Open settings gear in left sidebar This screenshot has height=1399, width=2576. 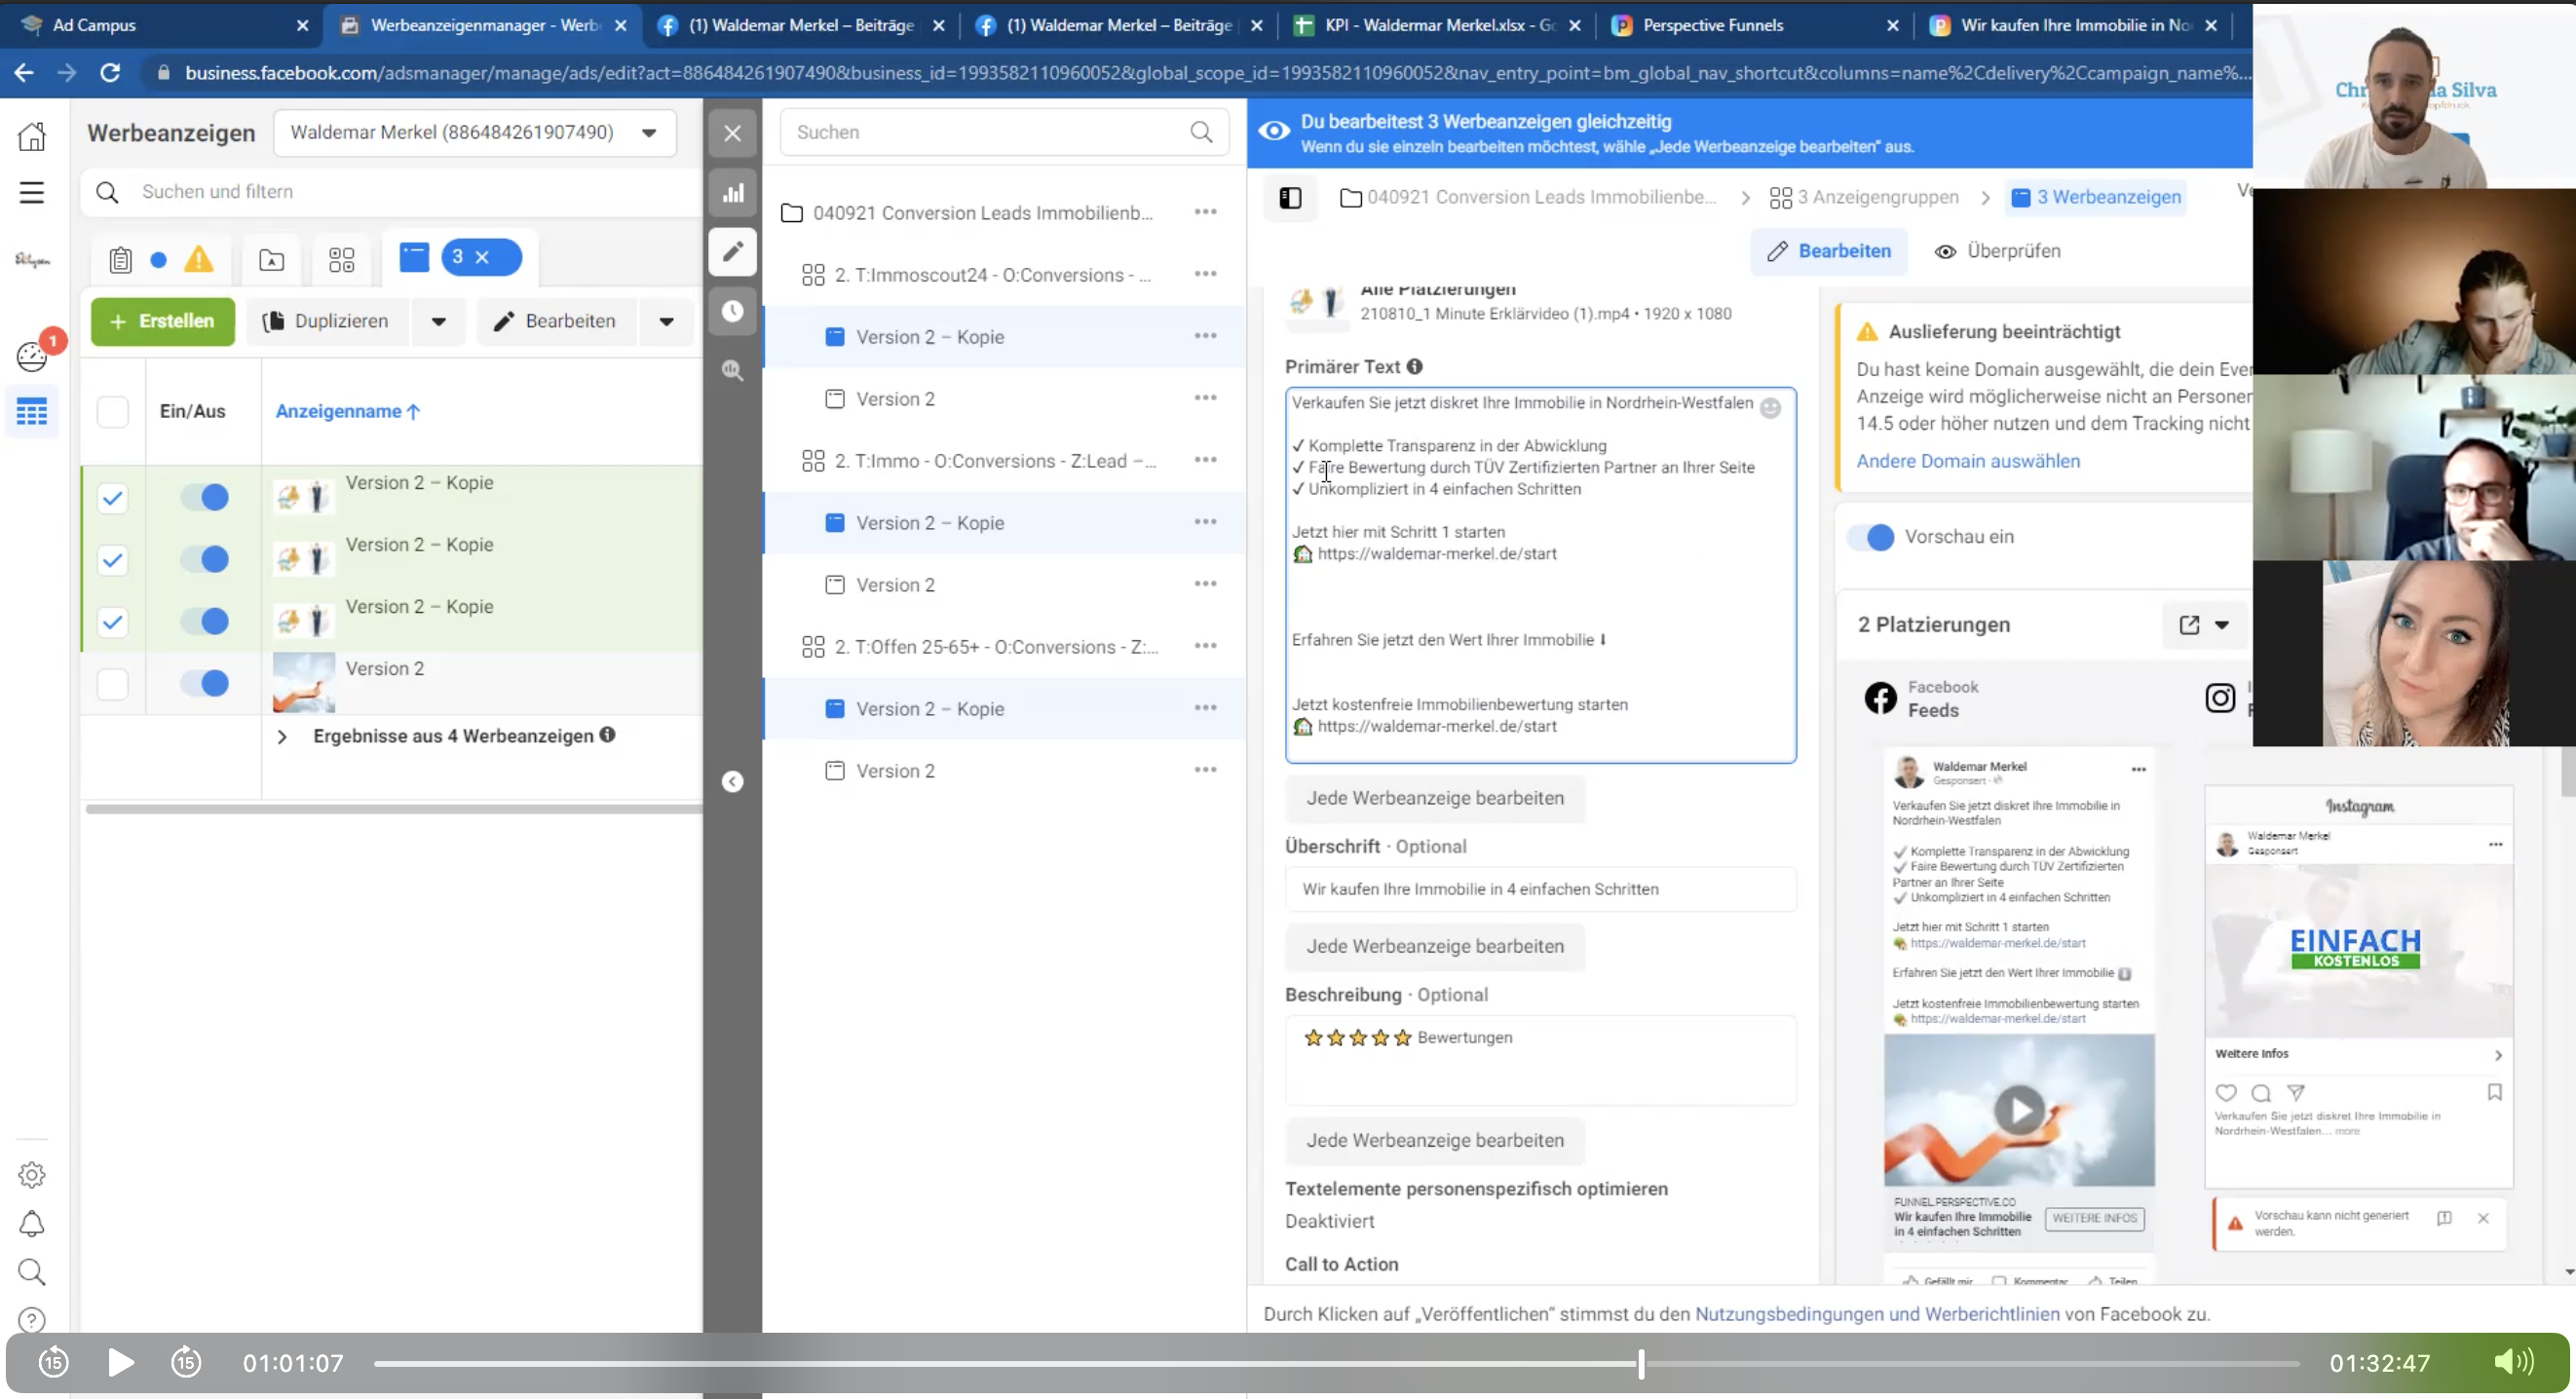pyautogui.click(x=32, y=1175)
